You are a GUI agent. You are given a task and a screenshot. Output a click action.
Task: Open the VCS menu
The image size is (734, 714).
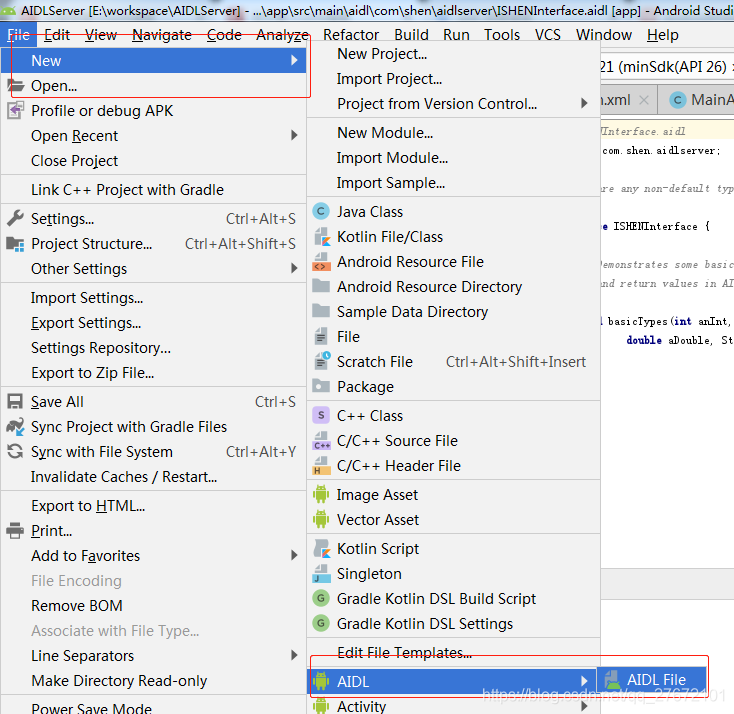coord(548,35)
